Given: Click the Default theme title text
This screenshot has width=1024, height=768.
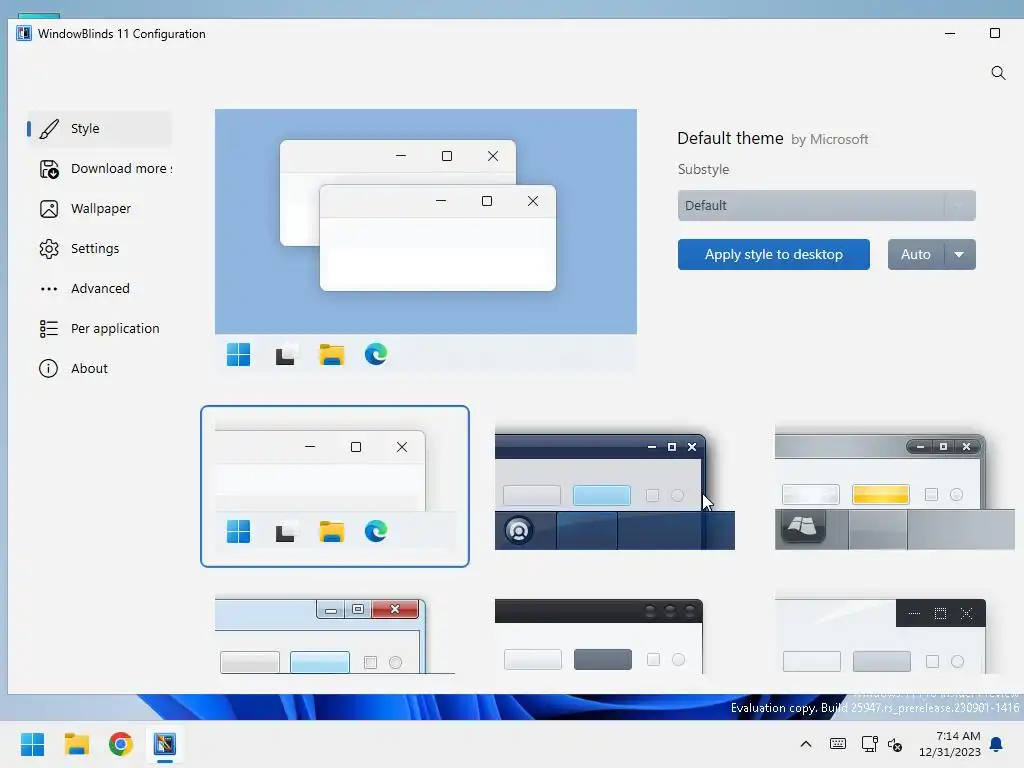Looking at the screenshot, I should pyautogui.click(x=730, y=138).
